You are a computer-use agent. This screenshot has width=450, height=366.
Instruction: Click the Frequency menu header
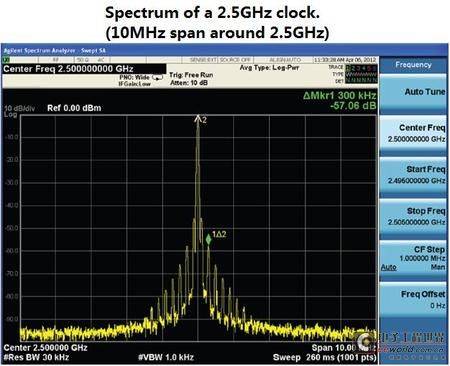[413, 65]
